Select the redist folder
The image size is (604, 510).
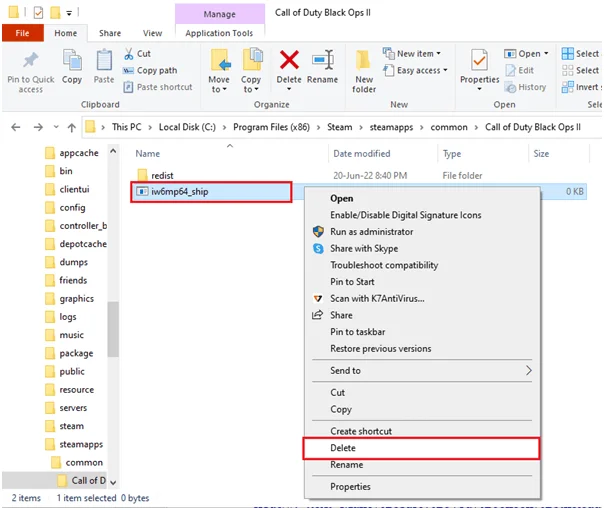tap(162, 176)
